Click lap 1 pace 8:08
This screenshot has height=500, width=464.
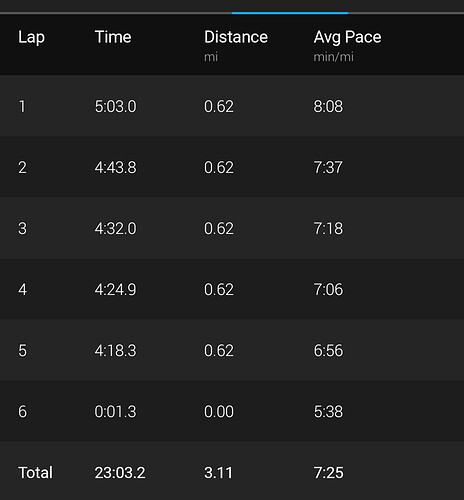click(x=328, y=107)
